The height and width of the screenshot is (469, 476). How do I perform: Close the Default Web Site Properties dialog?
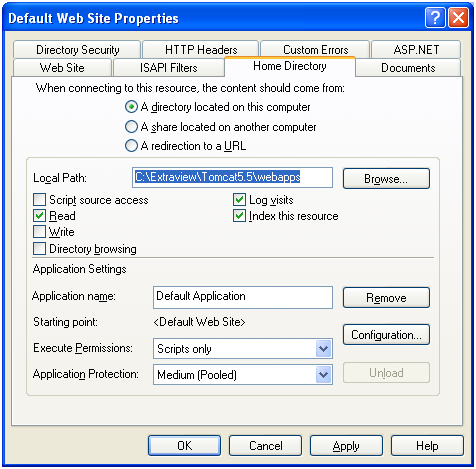(458, 18)
